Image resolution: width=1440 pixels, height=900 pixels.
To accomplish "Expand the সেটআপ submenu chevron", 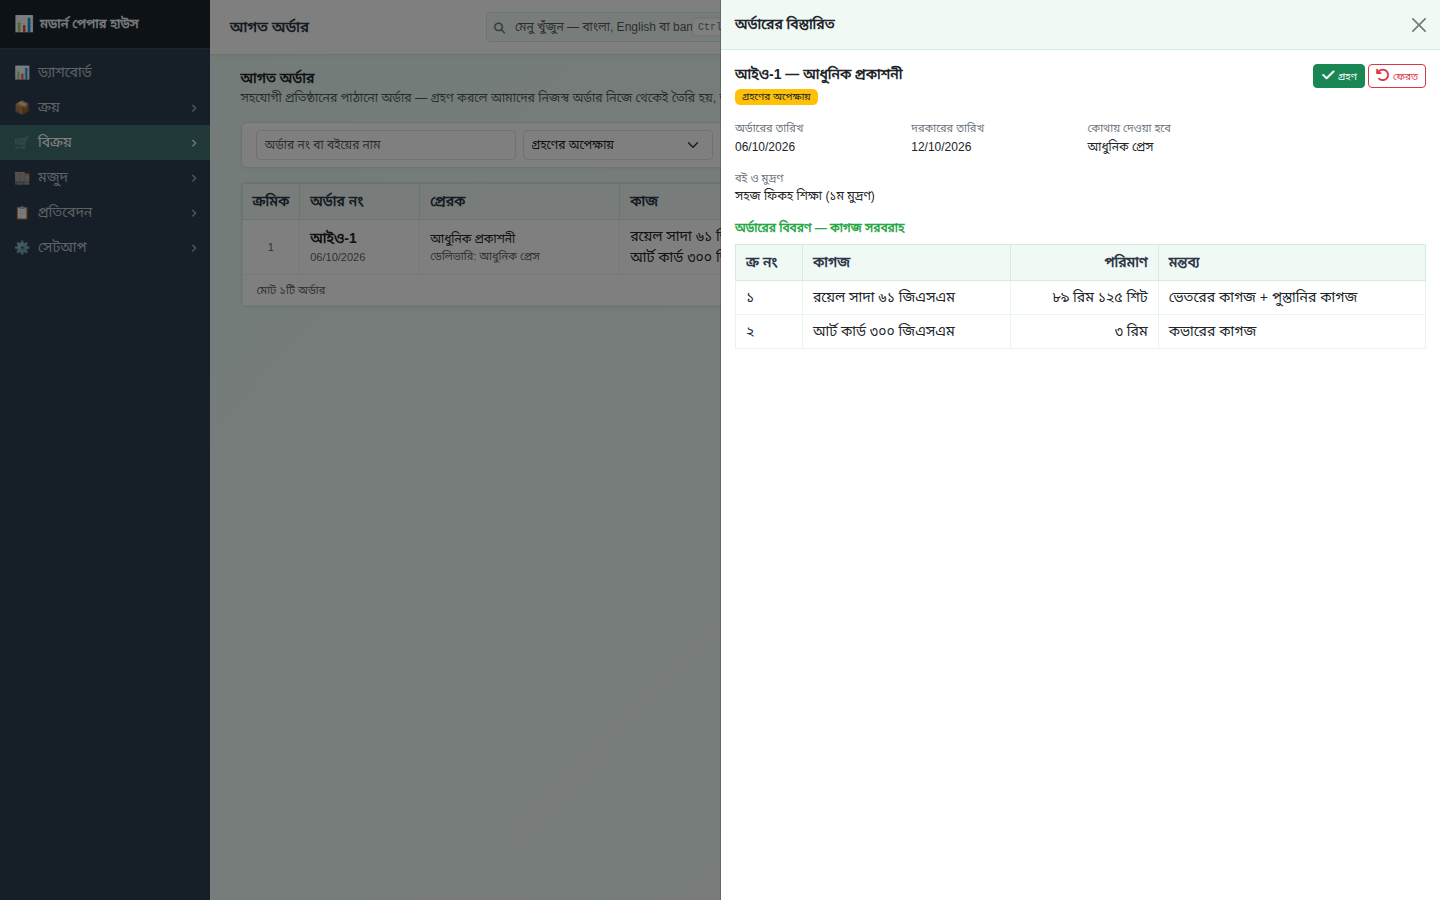I will pyautogui.click(x=194, y=248).
